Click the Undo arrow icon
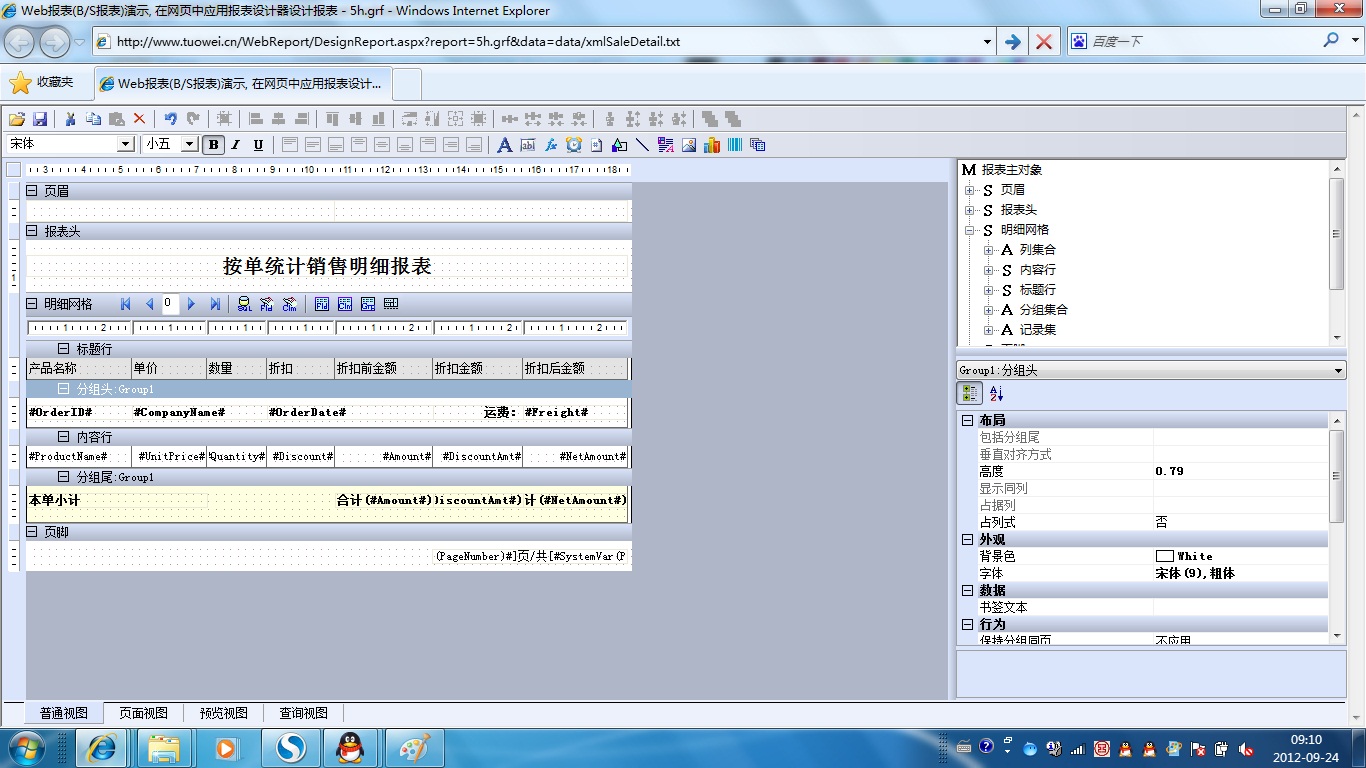1366x768 pixels. [x=170, y=119]
